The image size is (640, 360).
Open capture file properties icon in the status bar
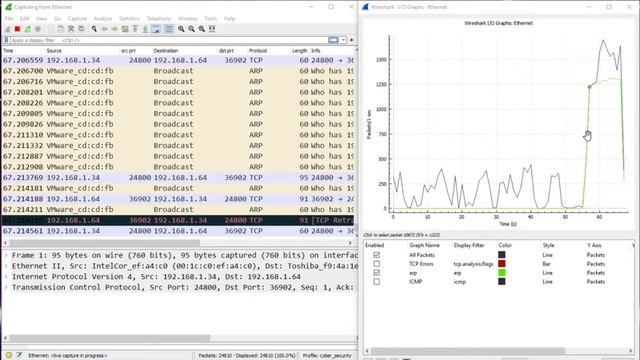click(x=19, y=355)
